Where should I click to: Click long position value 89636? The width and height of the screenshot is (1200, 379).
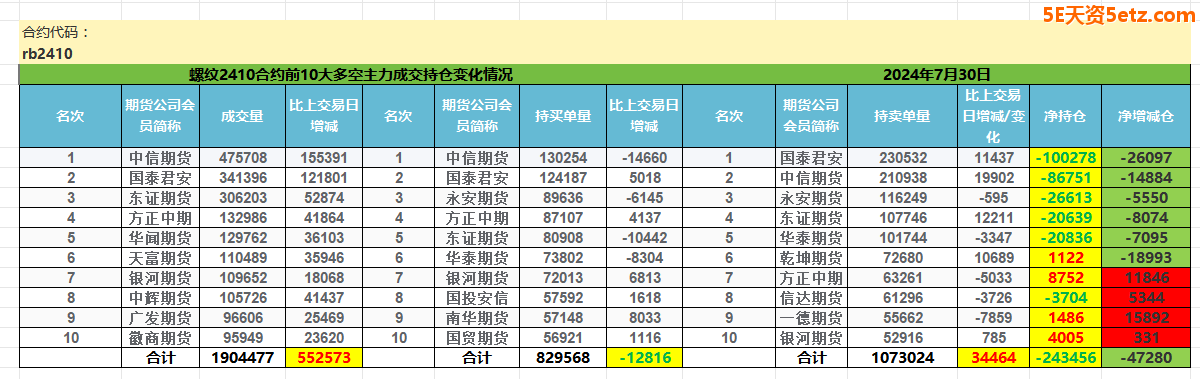pos(563,198)
